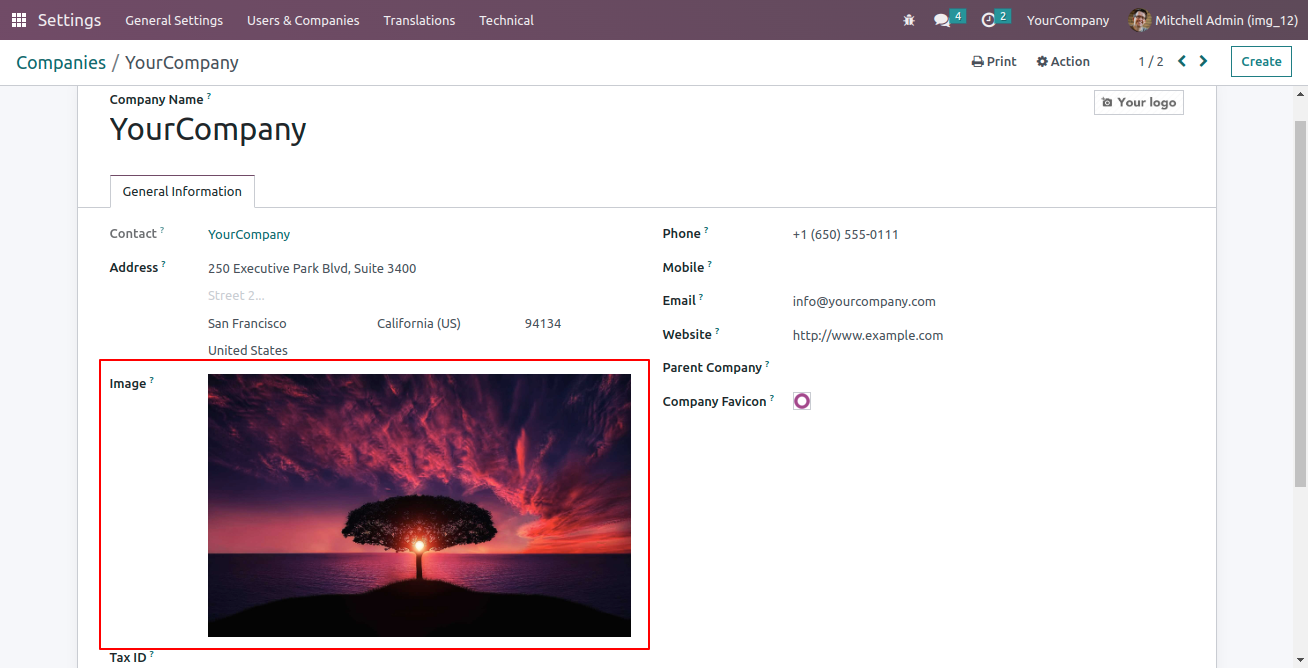Click the Print button
Viewport: 1308px width, 668px height.
click(994, 62)
